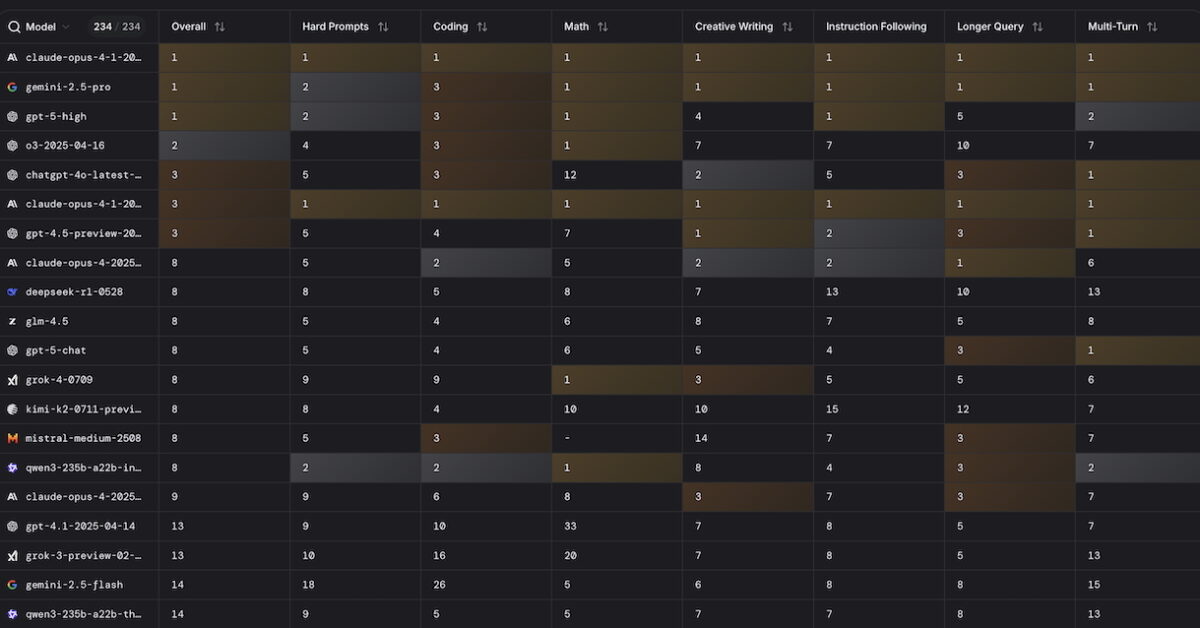Select the gemini-2.5-flash model name

point(74,584)
